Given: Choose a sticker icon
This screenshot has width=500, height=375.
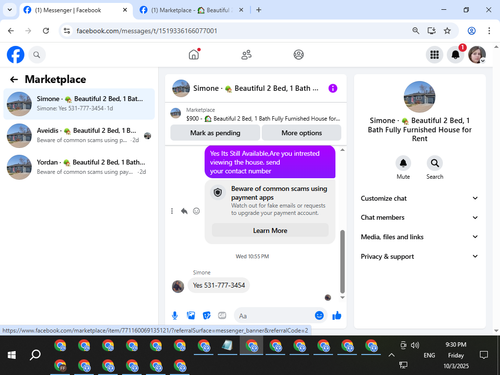Looking at the screenshot, I should click(x=207, y=315).
